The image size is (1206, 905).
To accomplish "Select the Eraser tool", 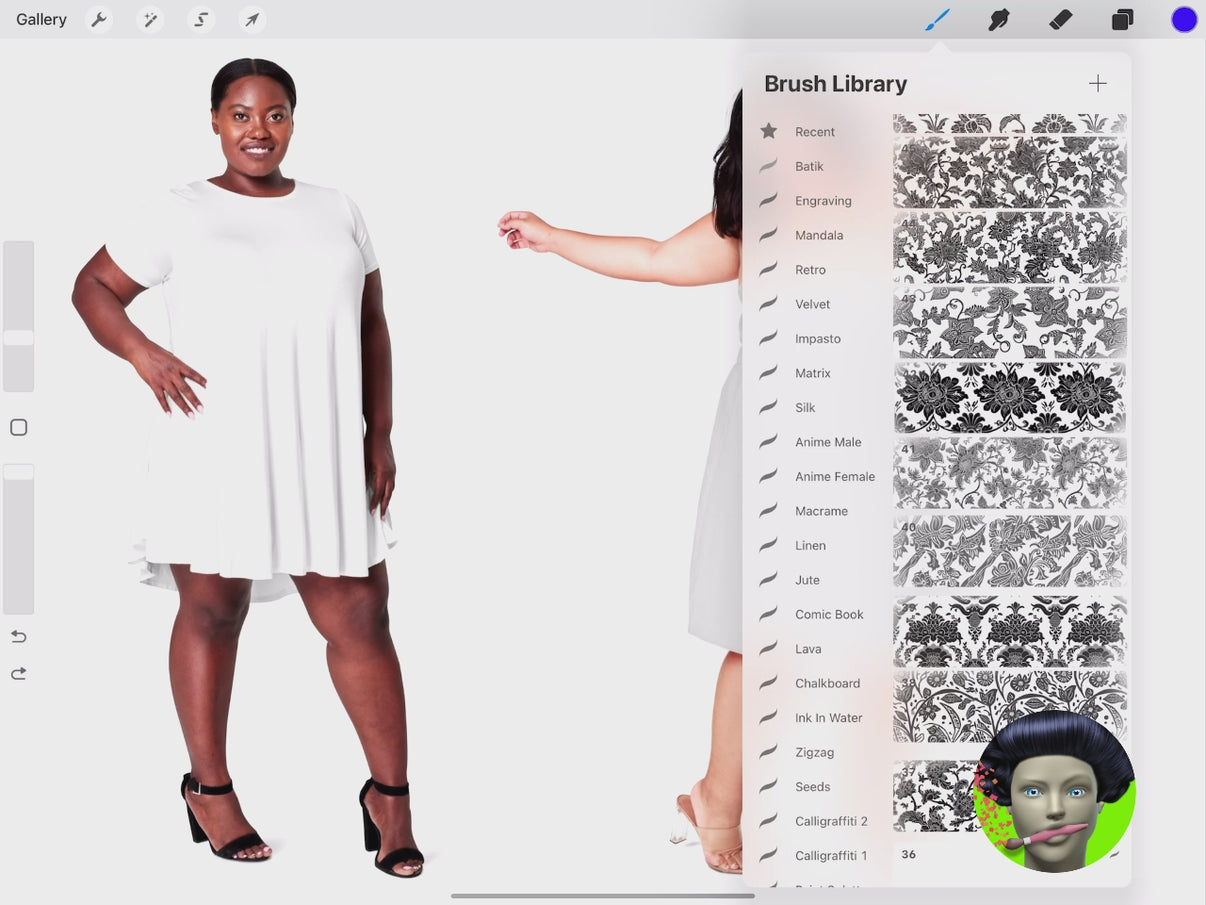I will [x=1060, y=20].
